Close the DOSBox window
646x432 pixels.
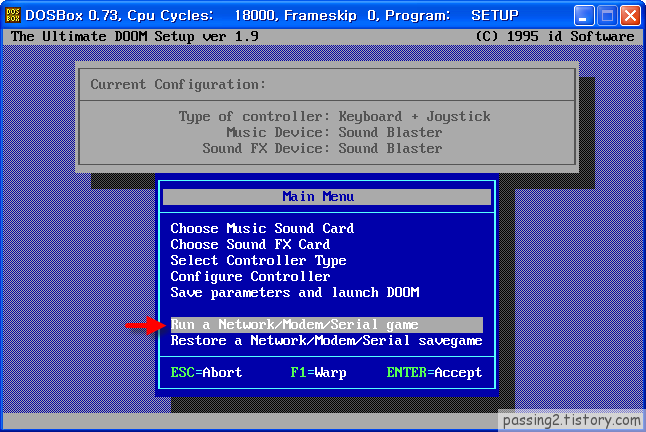[630, 16]
